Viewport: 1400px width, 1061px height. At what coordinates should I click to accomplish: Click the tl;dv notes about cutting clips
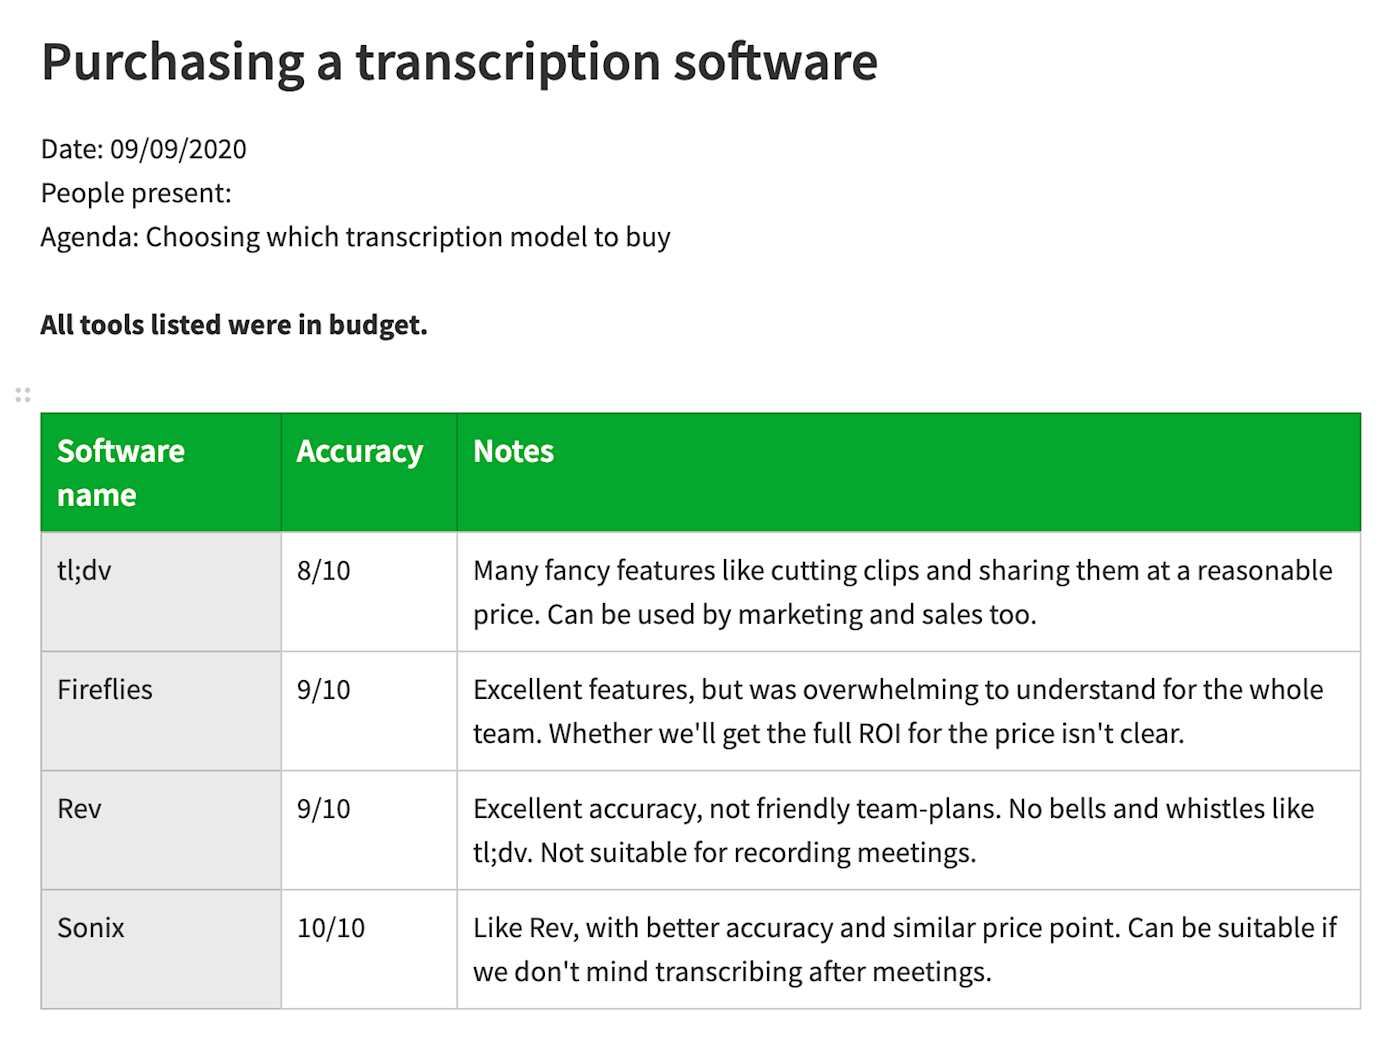coord(903,592)
